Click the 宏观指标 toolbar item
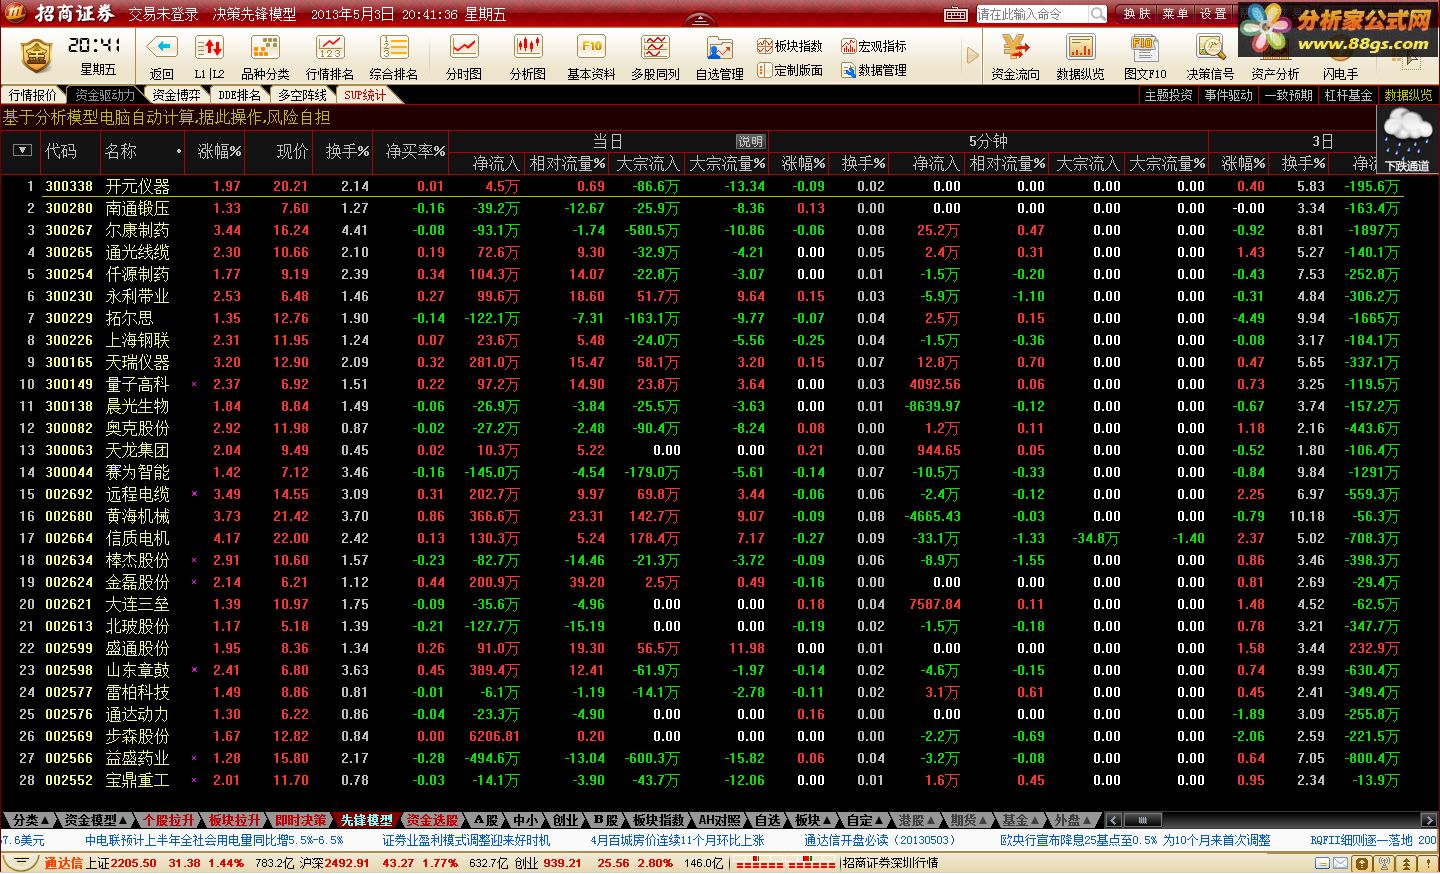 874,46
